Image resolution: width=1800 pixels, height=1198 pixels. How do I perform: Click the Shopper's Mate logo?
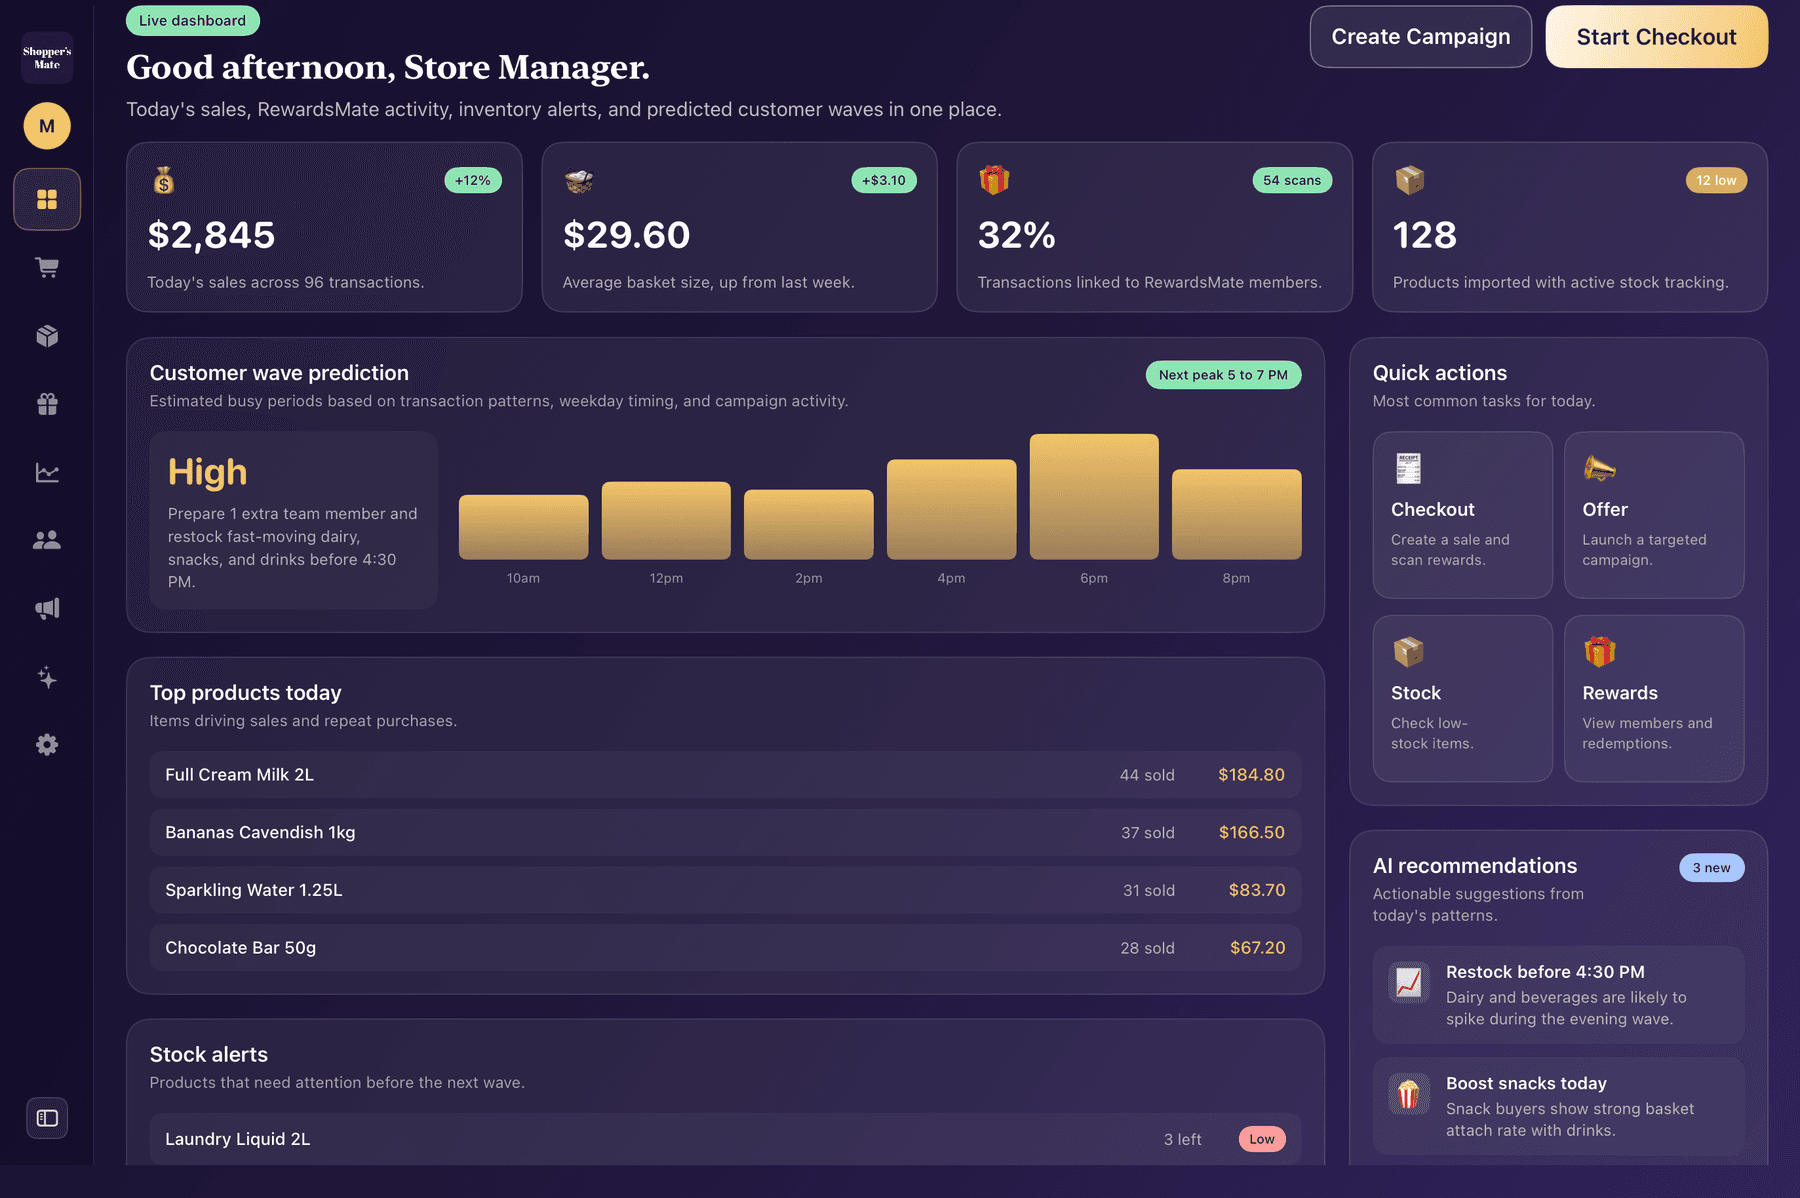(x=47, y=58)
